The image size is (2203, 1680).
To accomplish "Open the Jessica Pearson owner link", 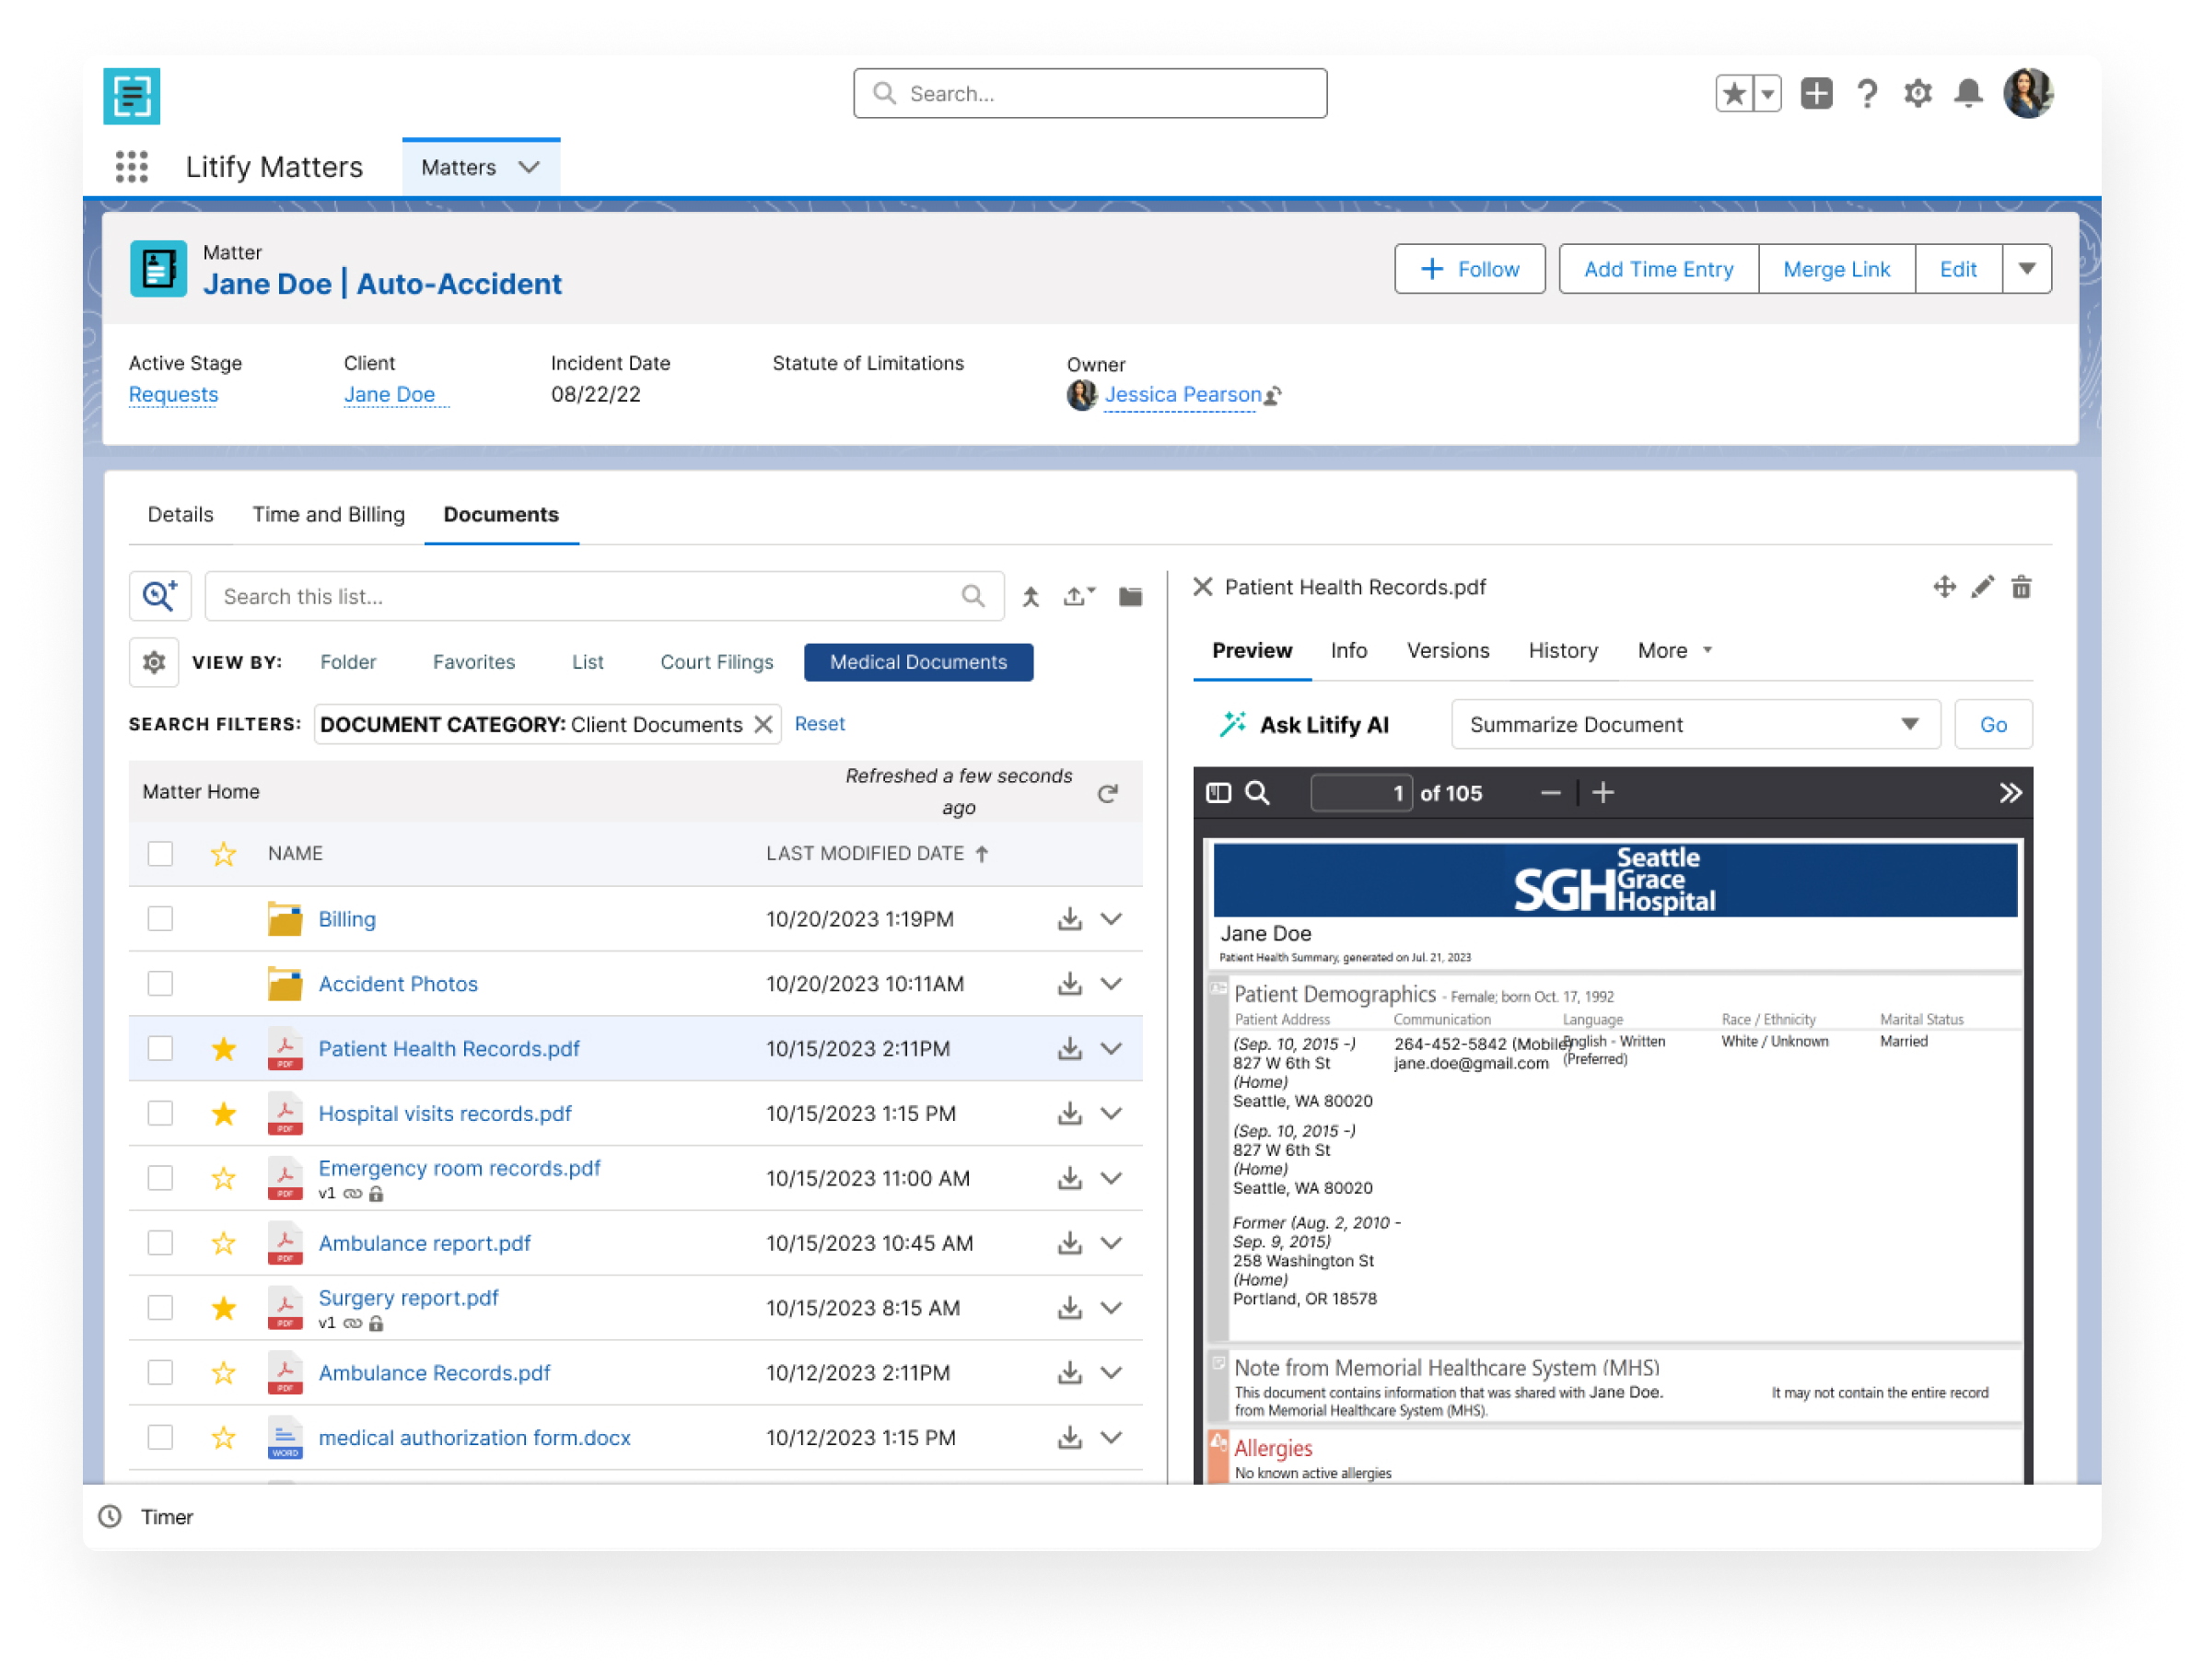I will coord(1181,394).
